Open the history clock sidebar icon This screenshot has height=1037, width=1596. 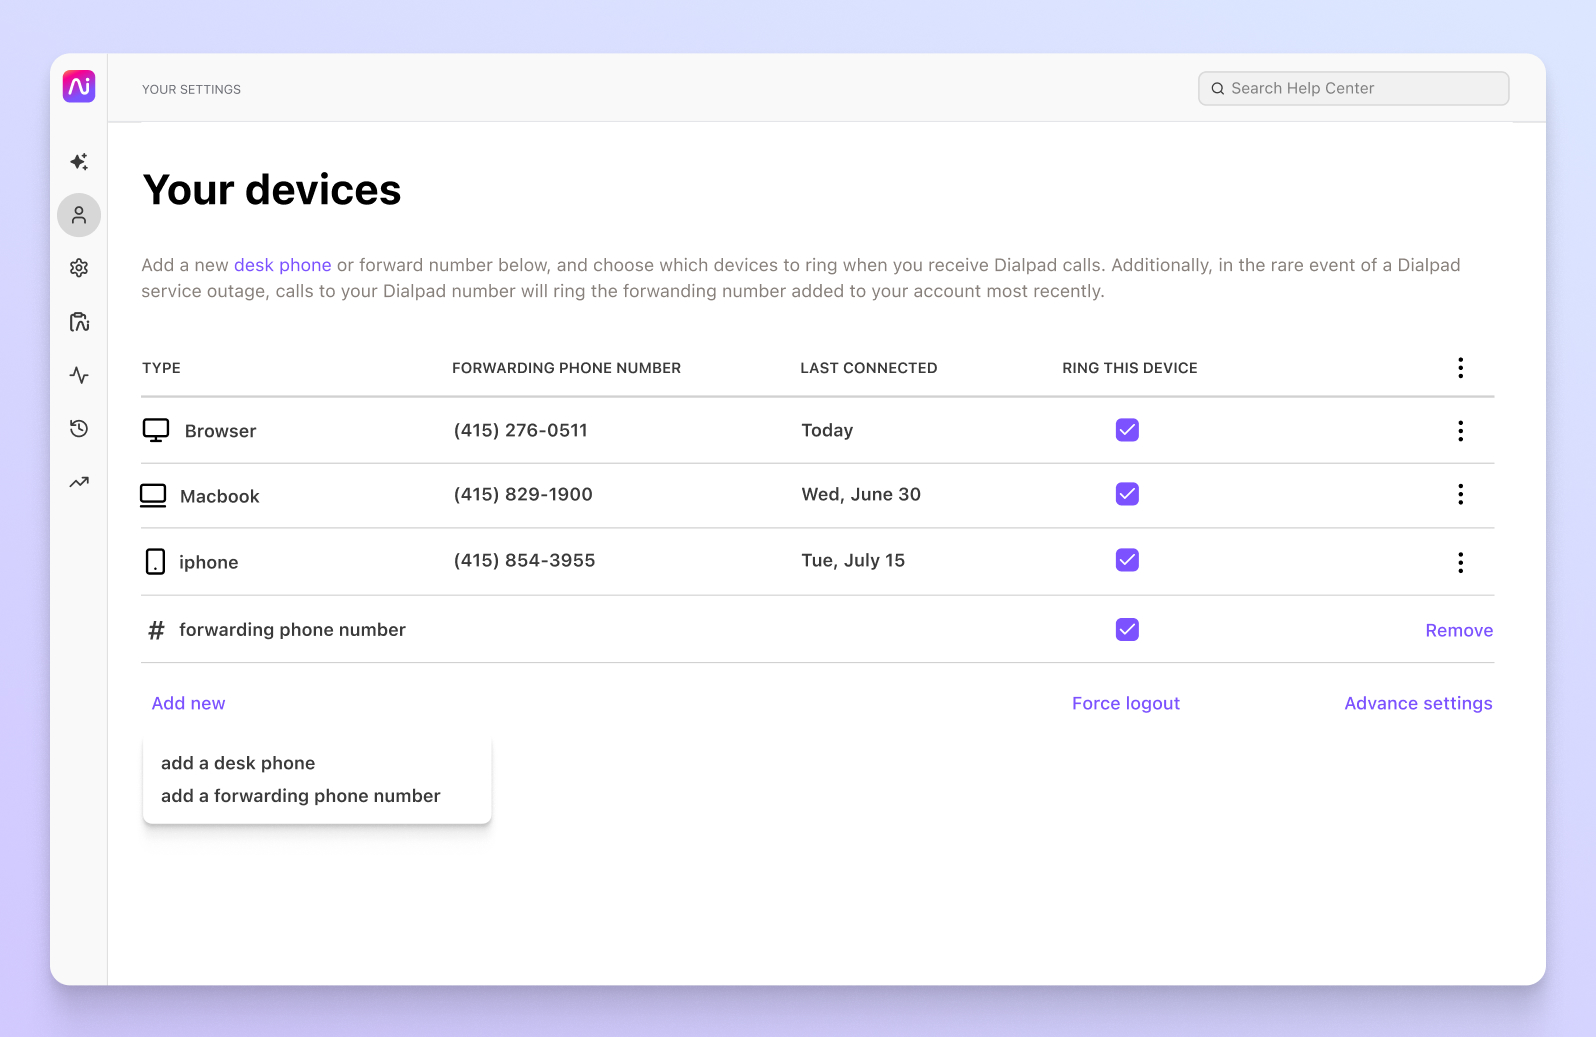79,429
